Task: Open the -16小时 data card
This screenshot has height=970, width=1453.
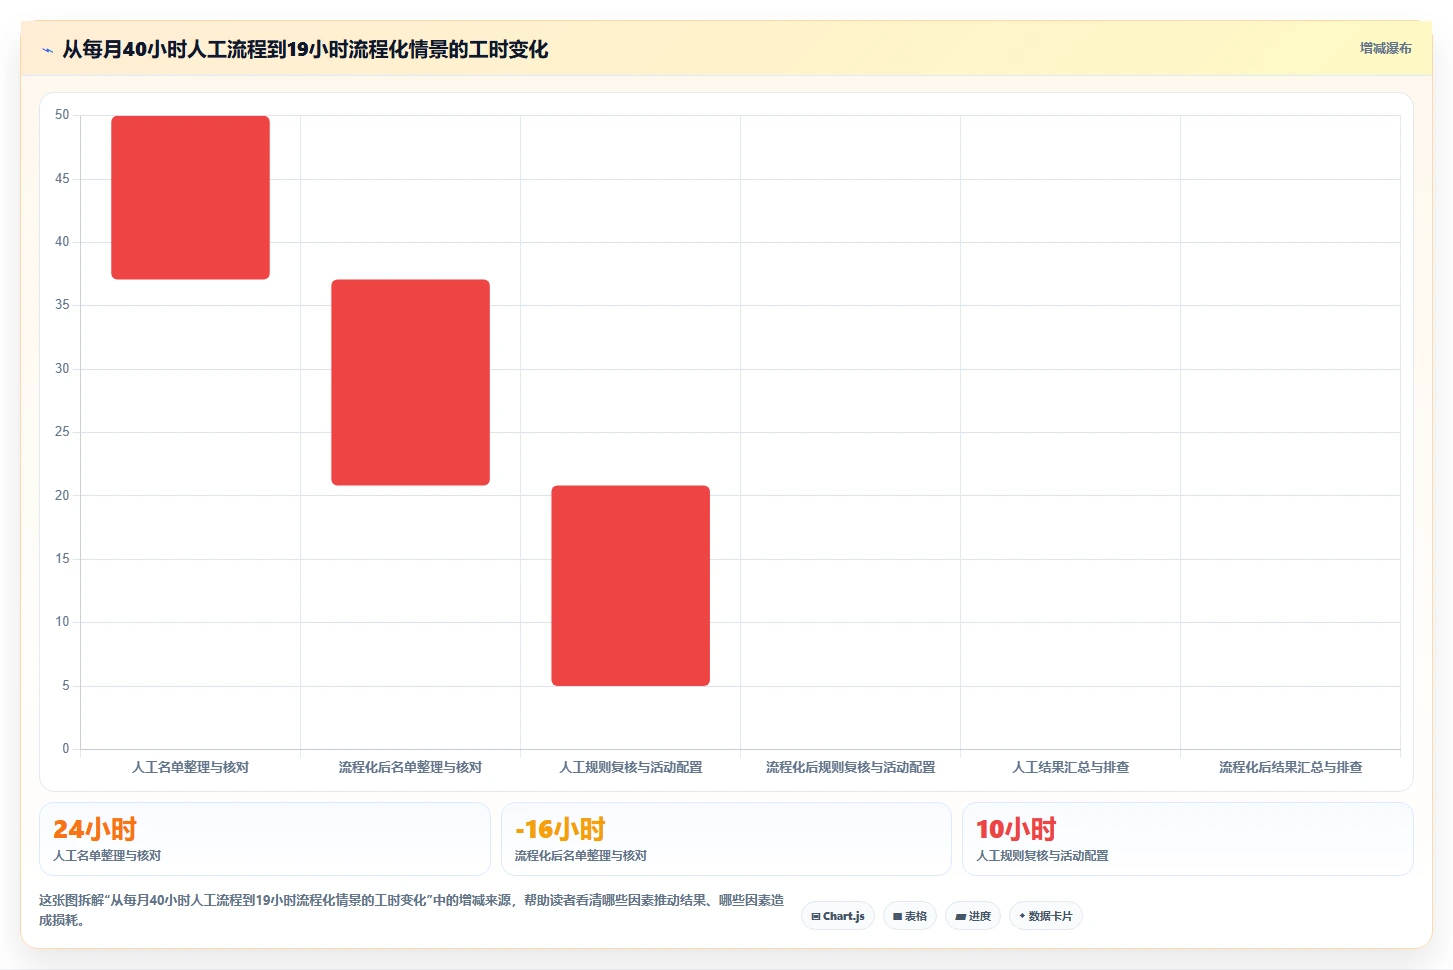Action: pyautogui.click(x=726, y=839)
